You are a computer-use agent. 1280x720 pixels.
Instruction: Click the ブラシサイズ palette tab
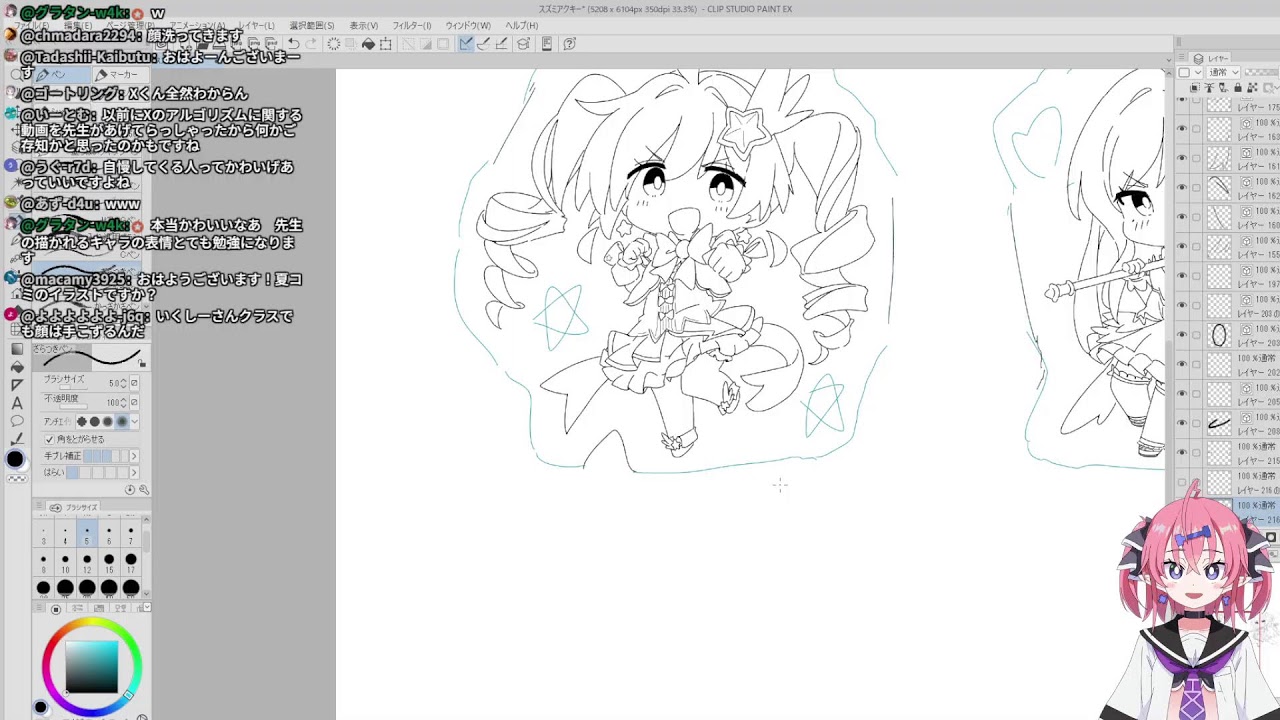(75, 508)
